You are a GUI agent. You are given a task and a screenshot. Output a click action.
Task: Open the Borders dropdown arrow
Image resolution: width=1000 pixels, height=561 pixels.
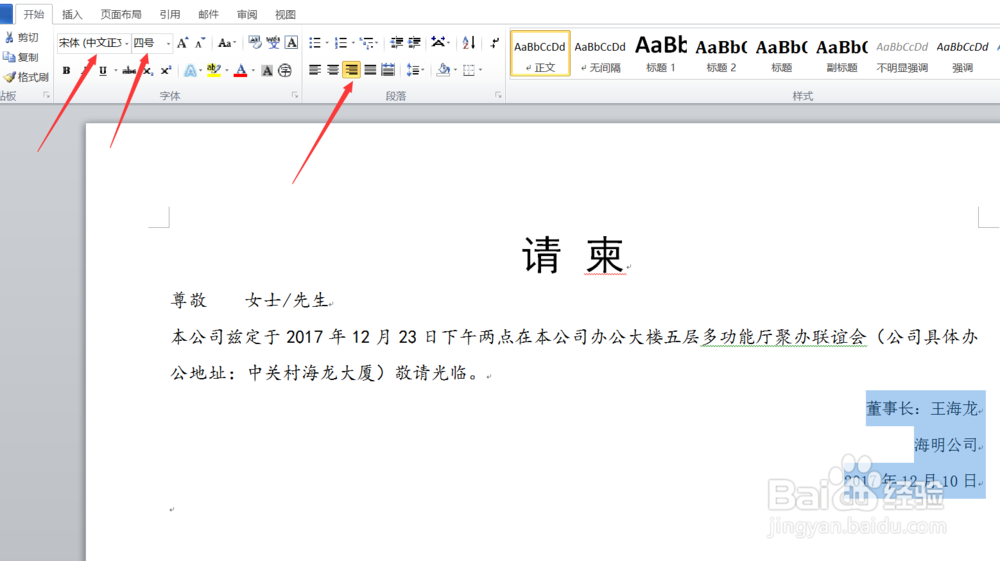[480, 70]
